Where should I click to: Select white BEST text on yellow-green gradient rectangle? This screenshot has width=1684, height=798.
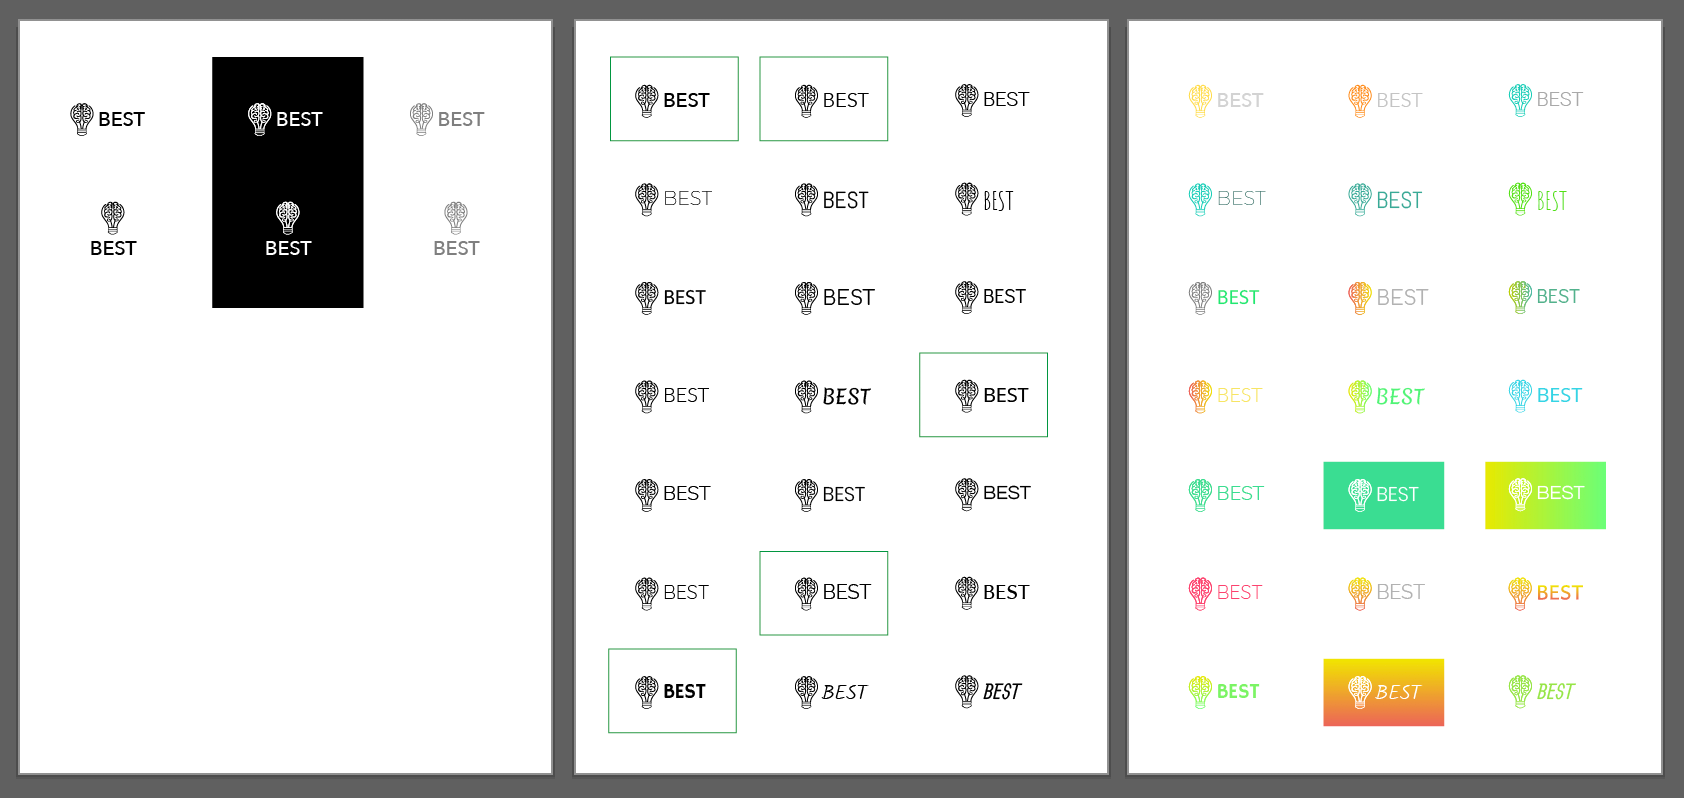1560,493
